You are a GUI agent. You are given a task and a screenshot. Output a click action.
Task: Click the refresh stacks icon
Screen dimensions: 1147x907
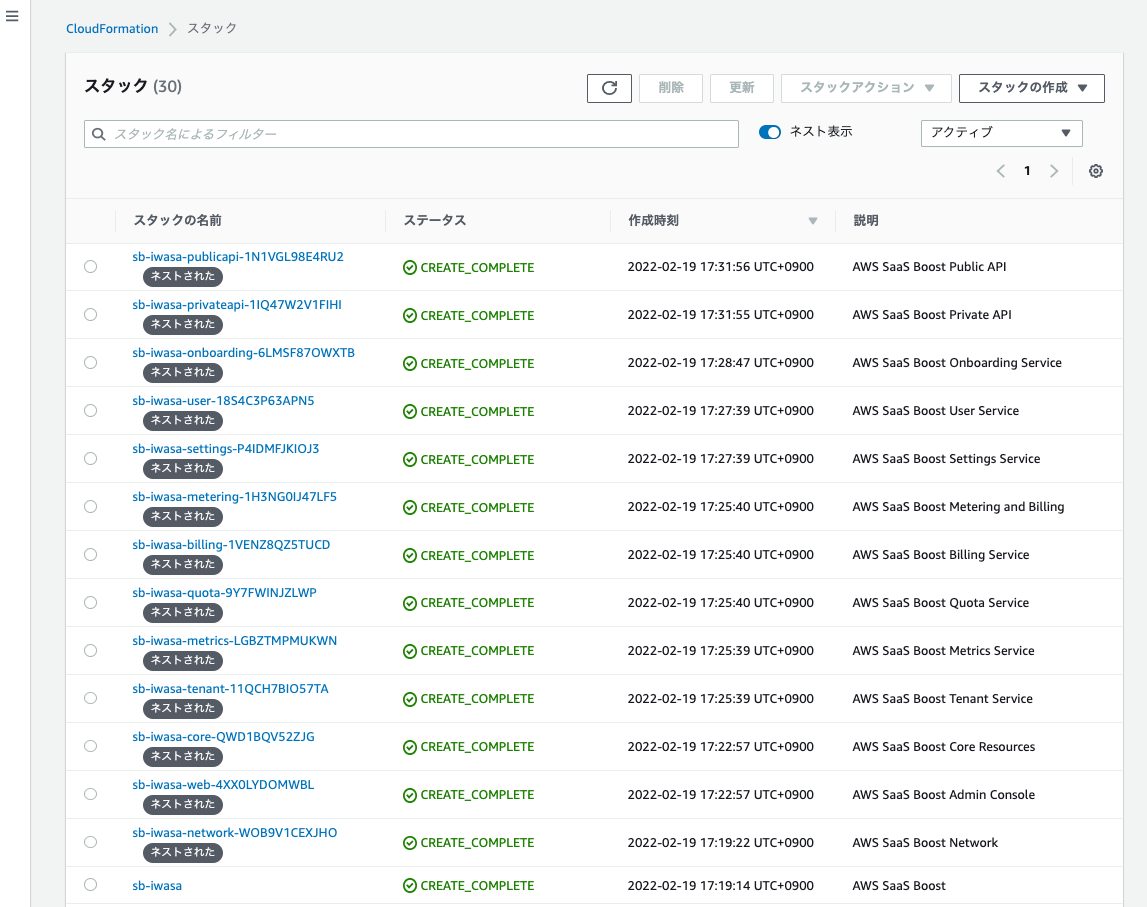pos(609,88)
